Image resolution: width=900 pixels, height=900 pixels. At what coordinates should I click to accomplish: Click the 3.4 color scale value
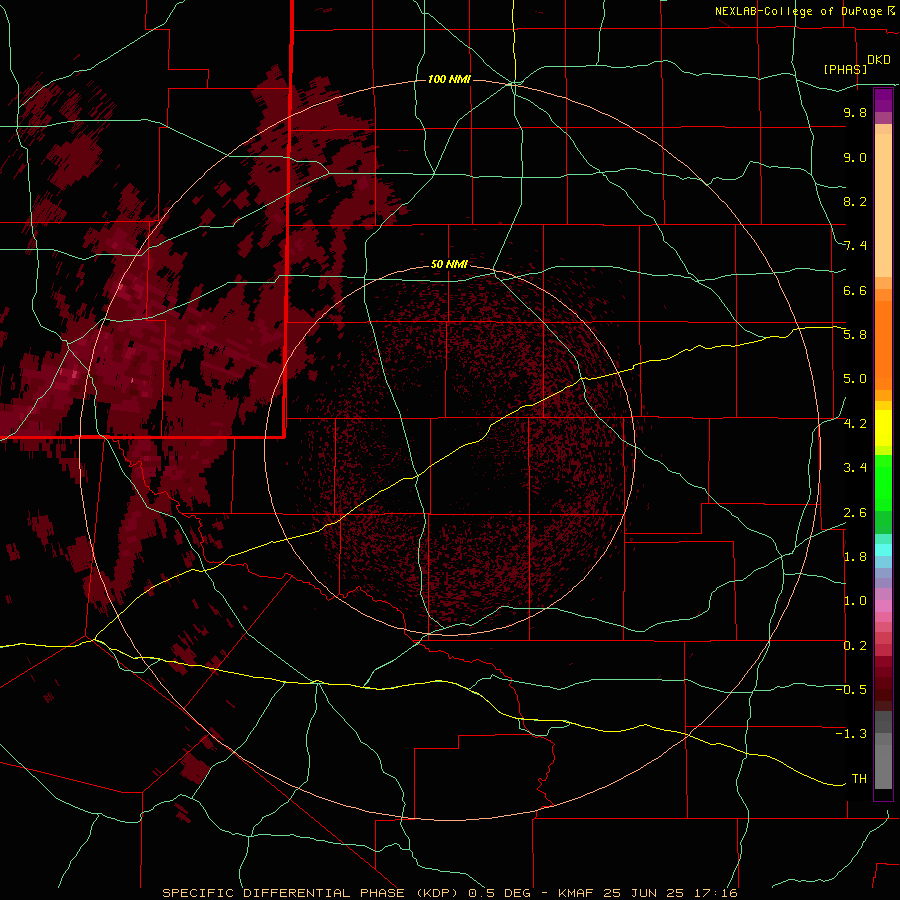pos(855,468)
